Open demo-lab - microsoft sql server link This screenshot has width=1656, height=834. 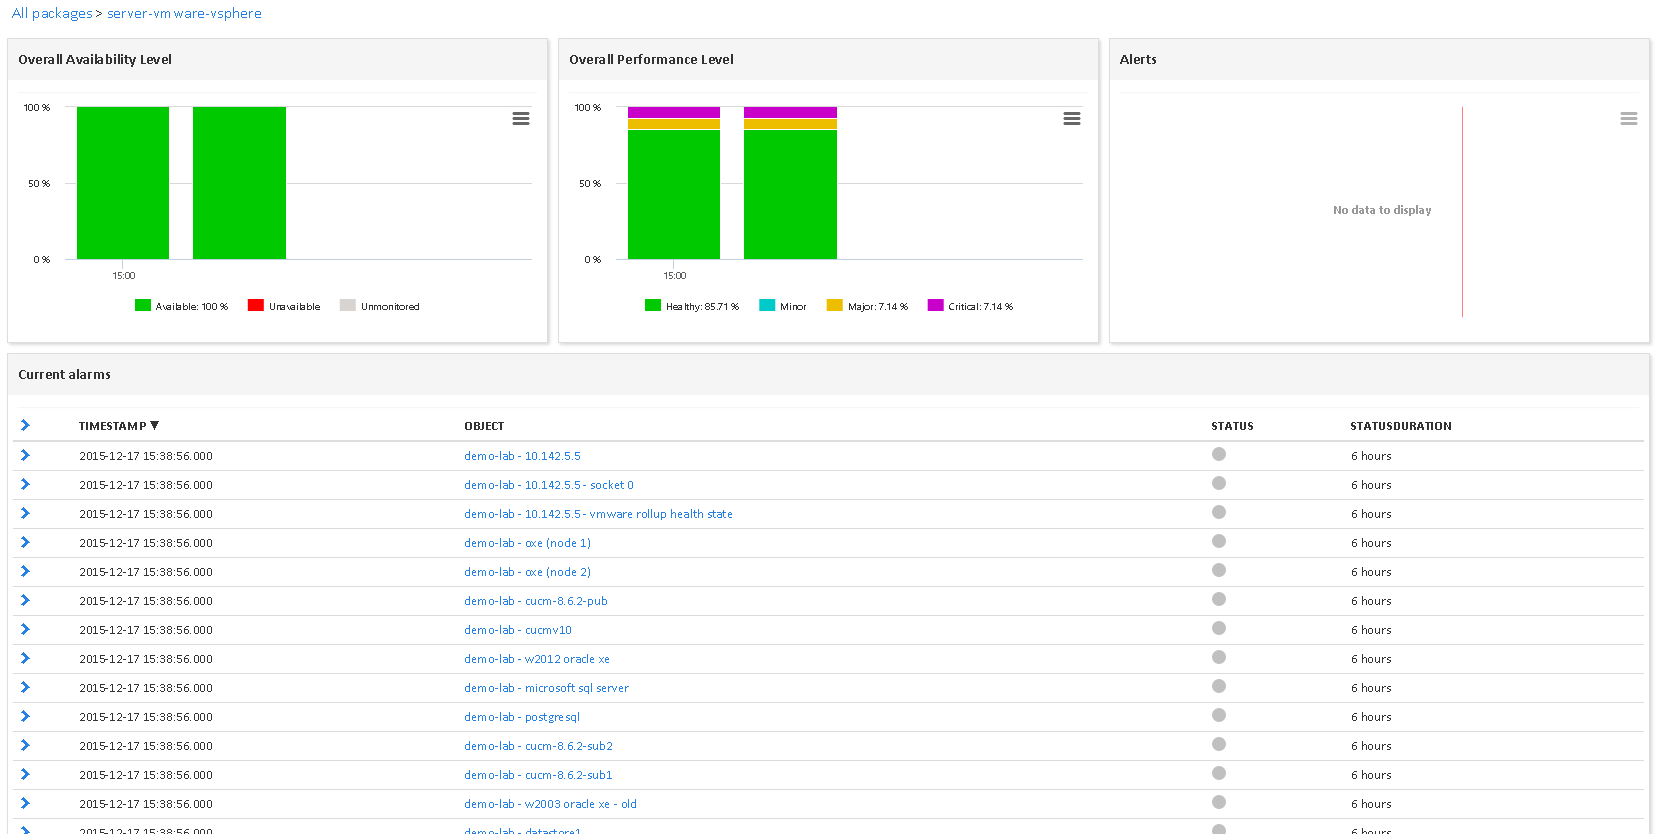[546, 688]
